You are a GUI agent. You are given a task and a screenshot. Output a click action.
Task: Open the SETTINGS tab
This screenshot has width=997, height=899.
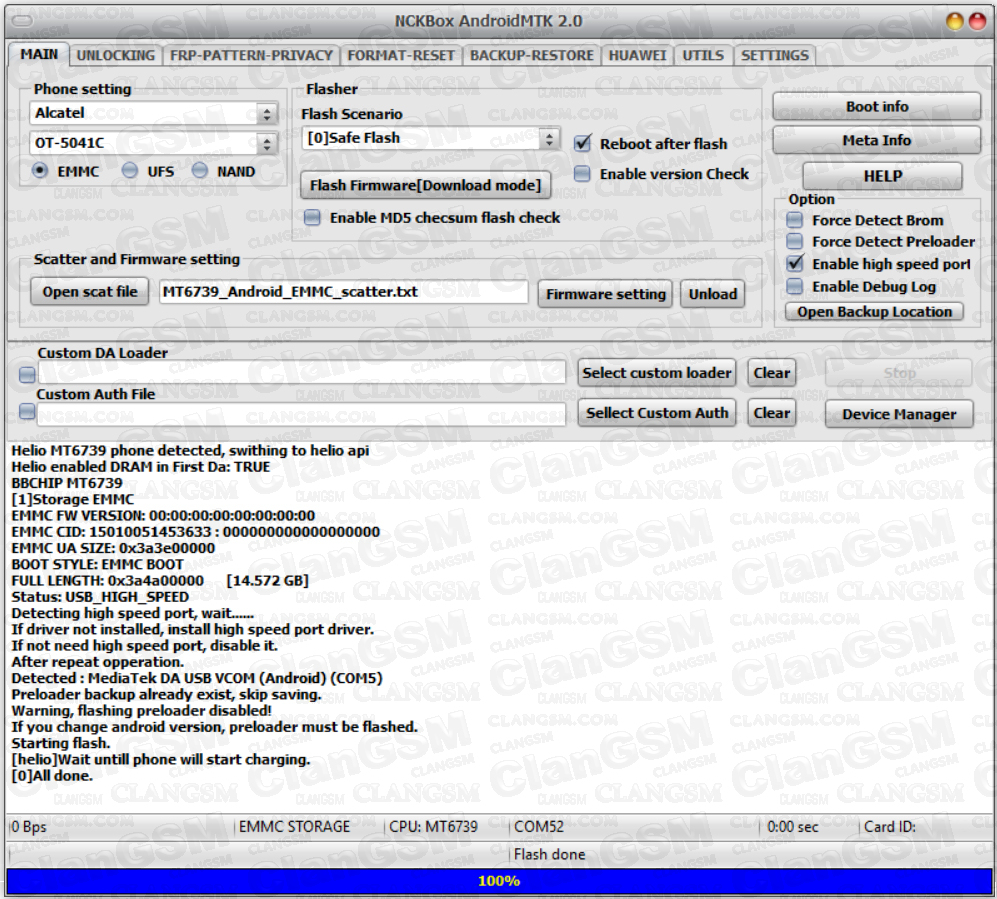click(774, 55)
